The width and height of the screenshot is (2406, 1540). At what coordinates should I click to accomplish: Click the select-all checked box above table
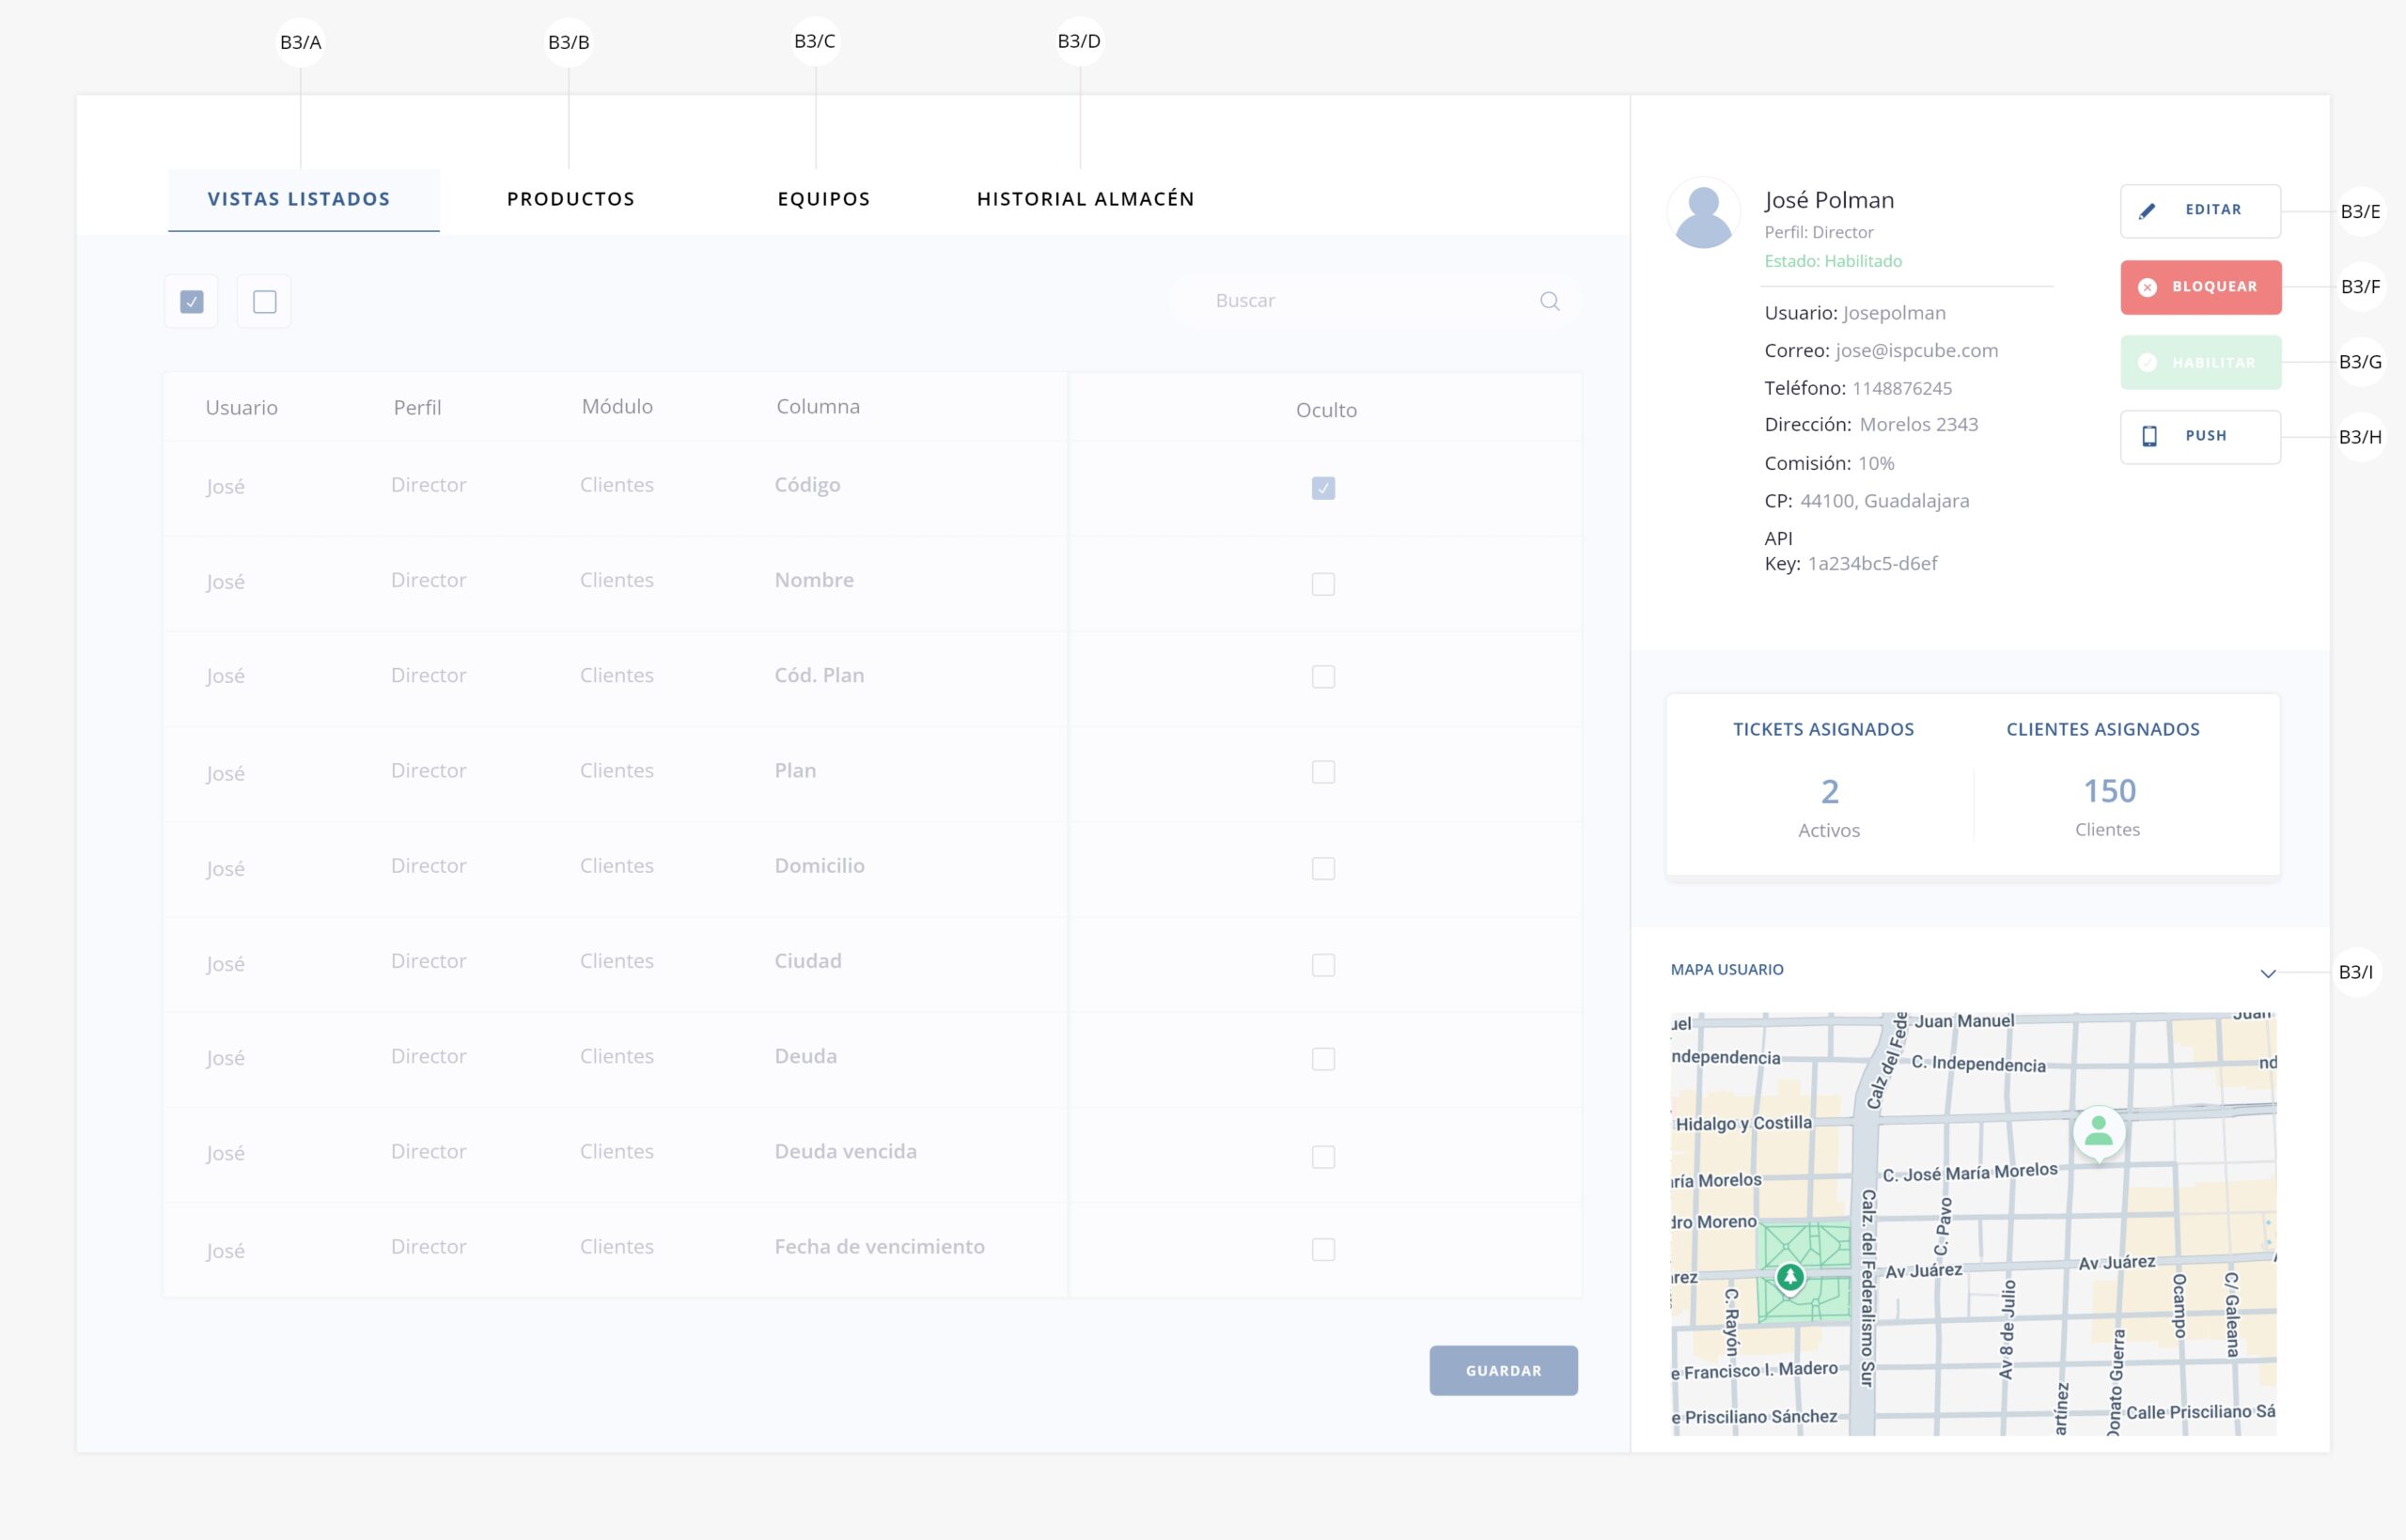[x=191, y=301]
